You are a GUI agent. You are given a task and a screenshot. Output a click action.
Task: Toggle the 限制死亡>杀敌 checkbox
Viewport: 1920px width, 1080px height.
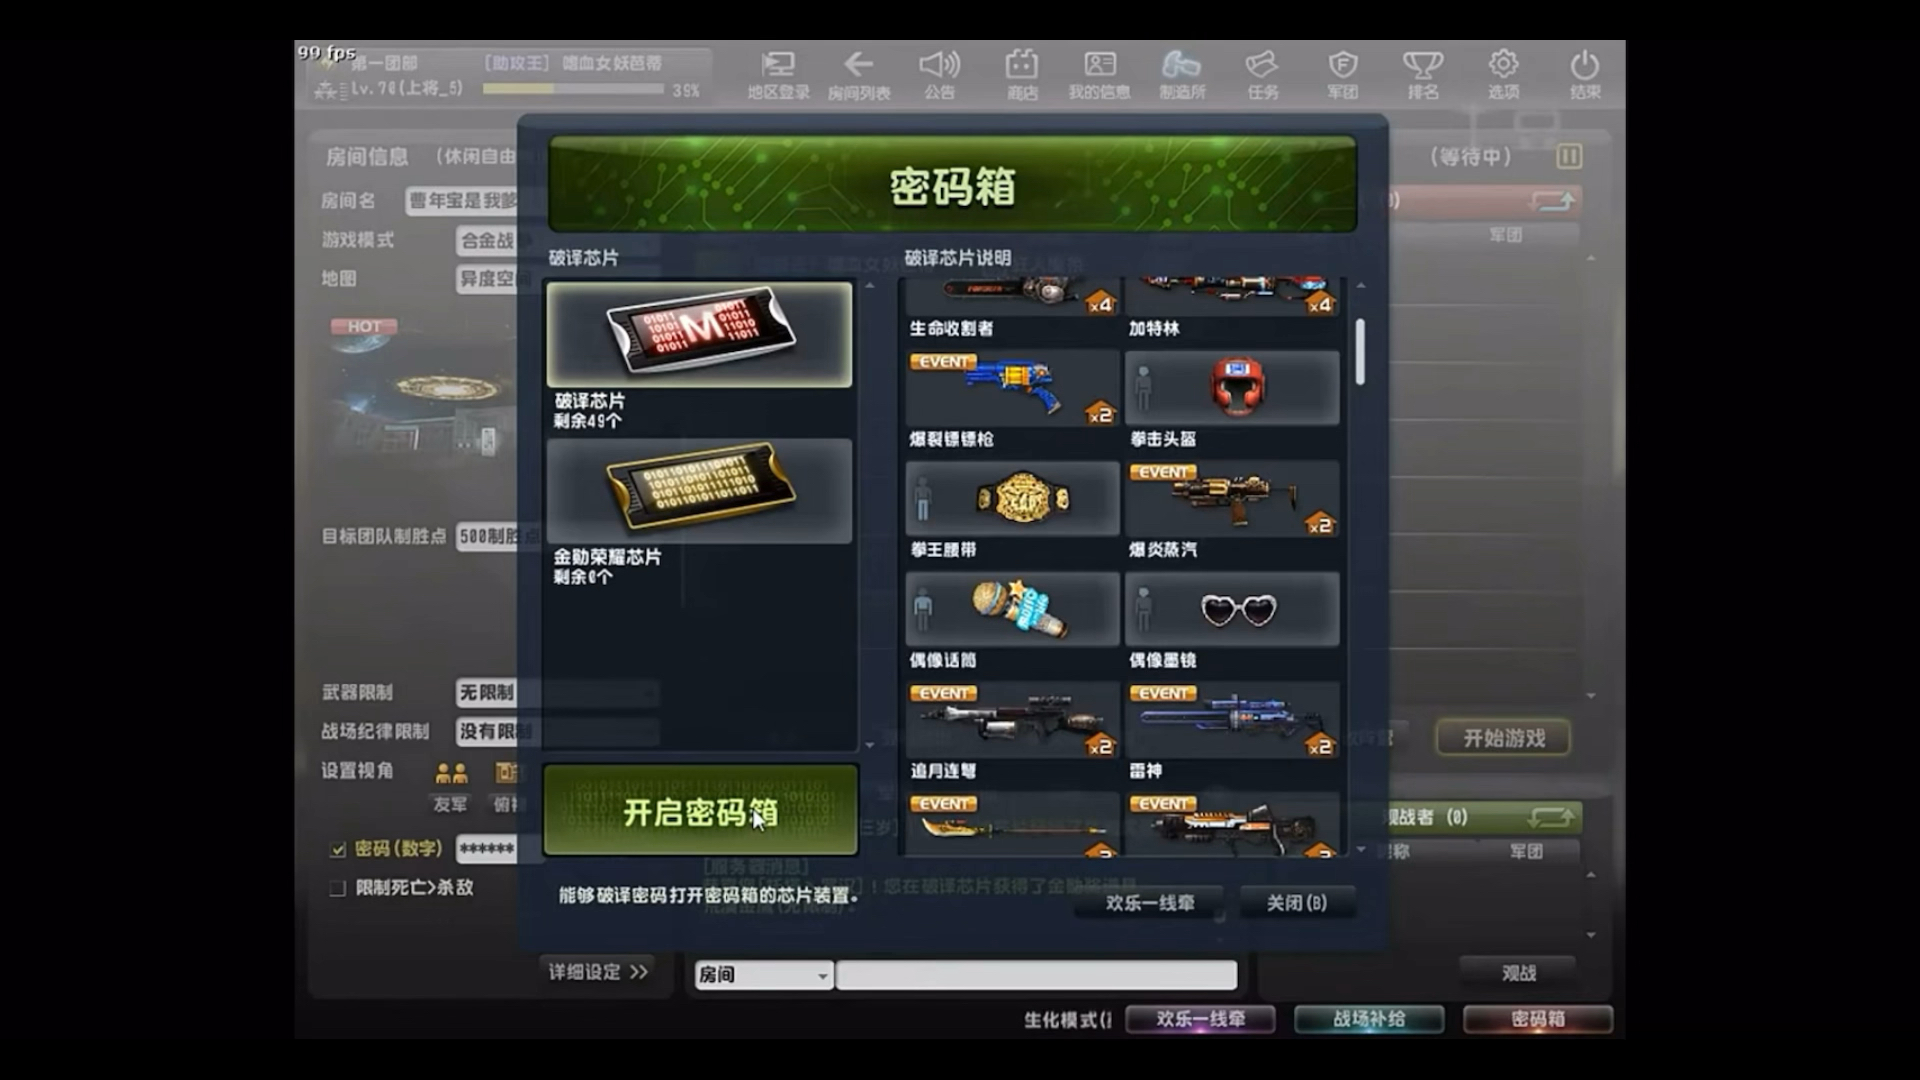pos(338,888)
